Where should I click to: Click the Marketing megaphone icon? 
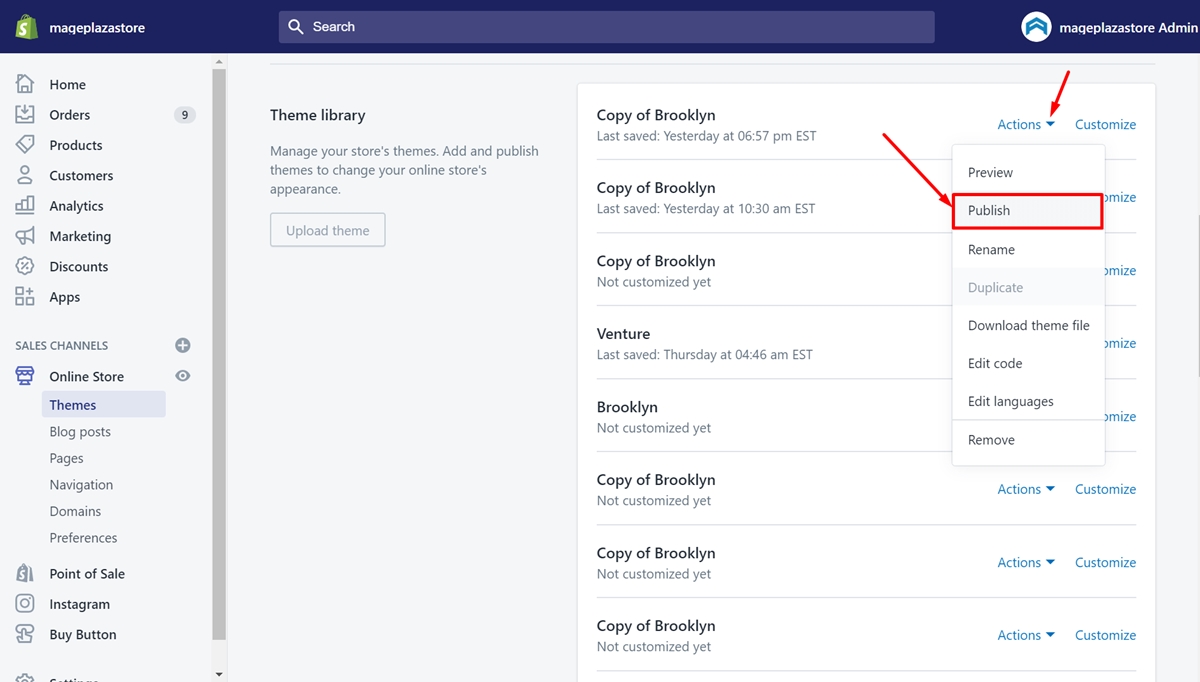coord(25,236)
